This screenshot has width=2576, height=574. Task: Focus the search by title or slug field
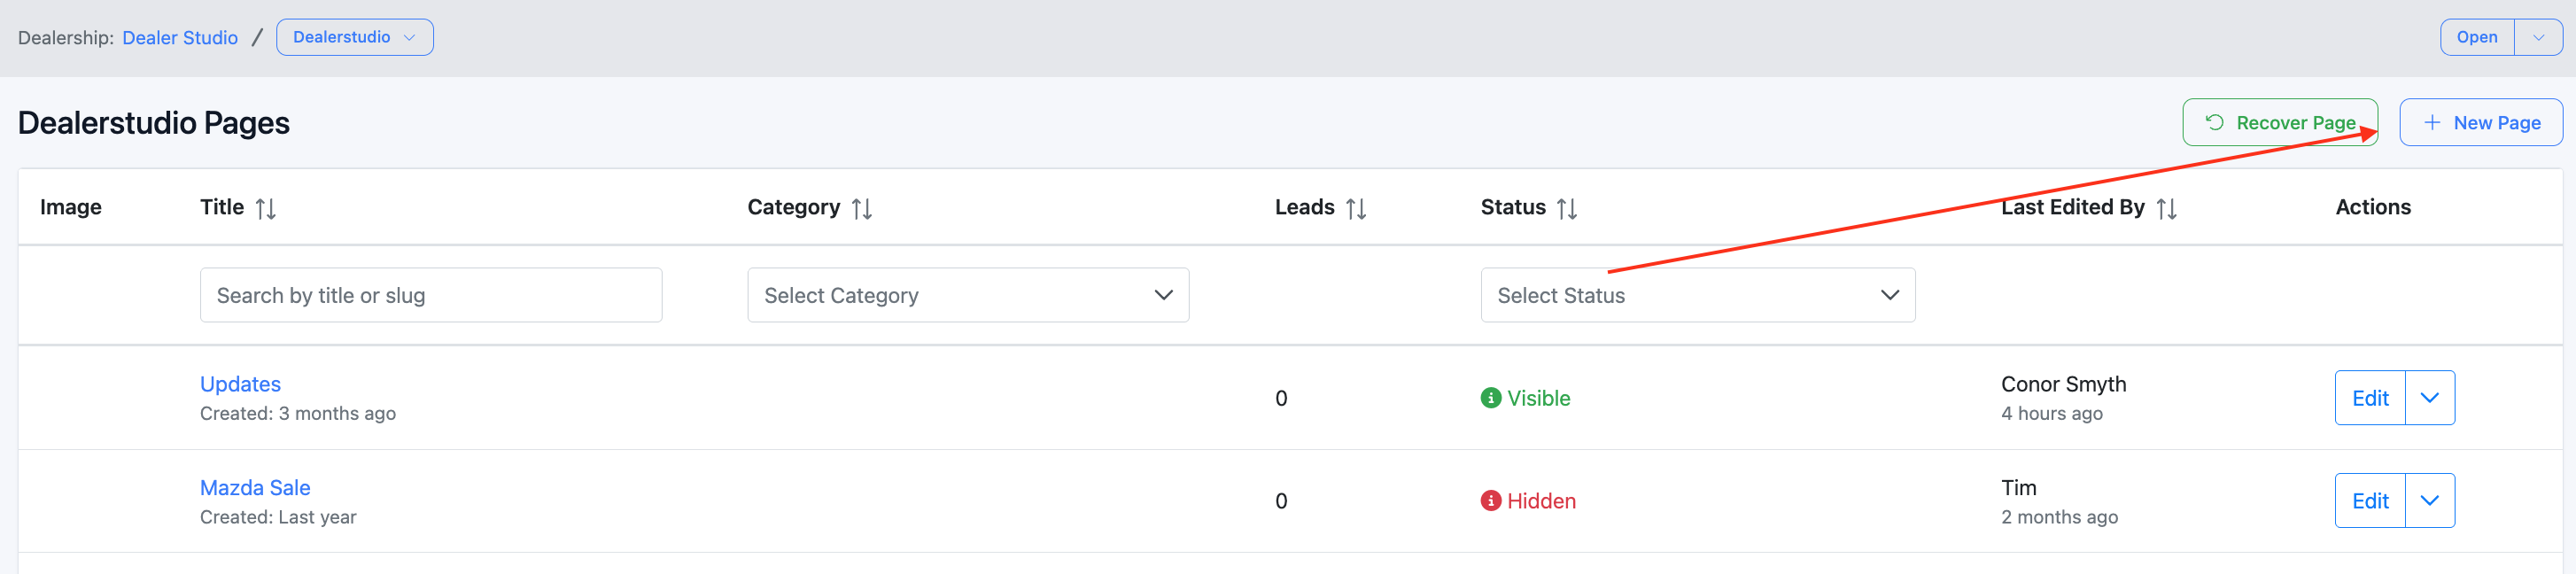tap(430, 295)
